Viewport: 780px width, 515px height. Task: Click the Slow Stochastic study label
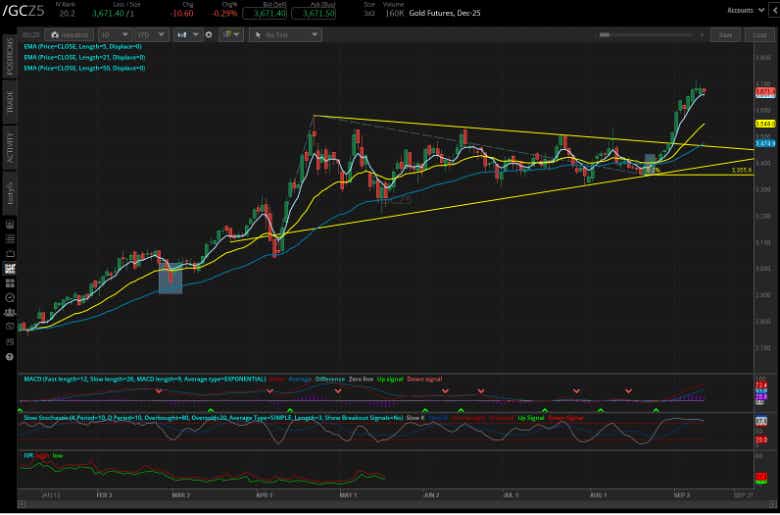(213, 418)
